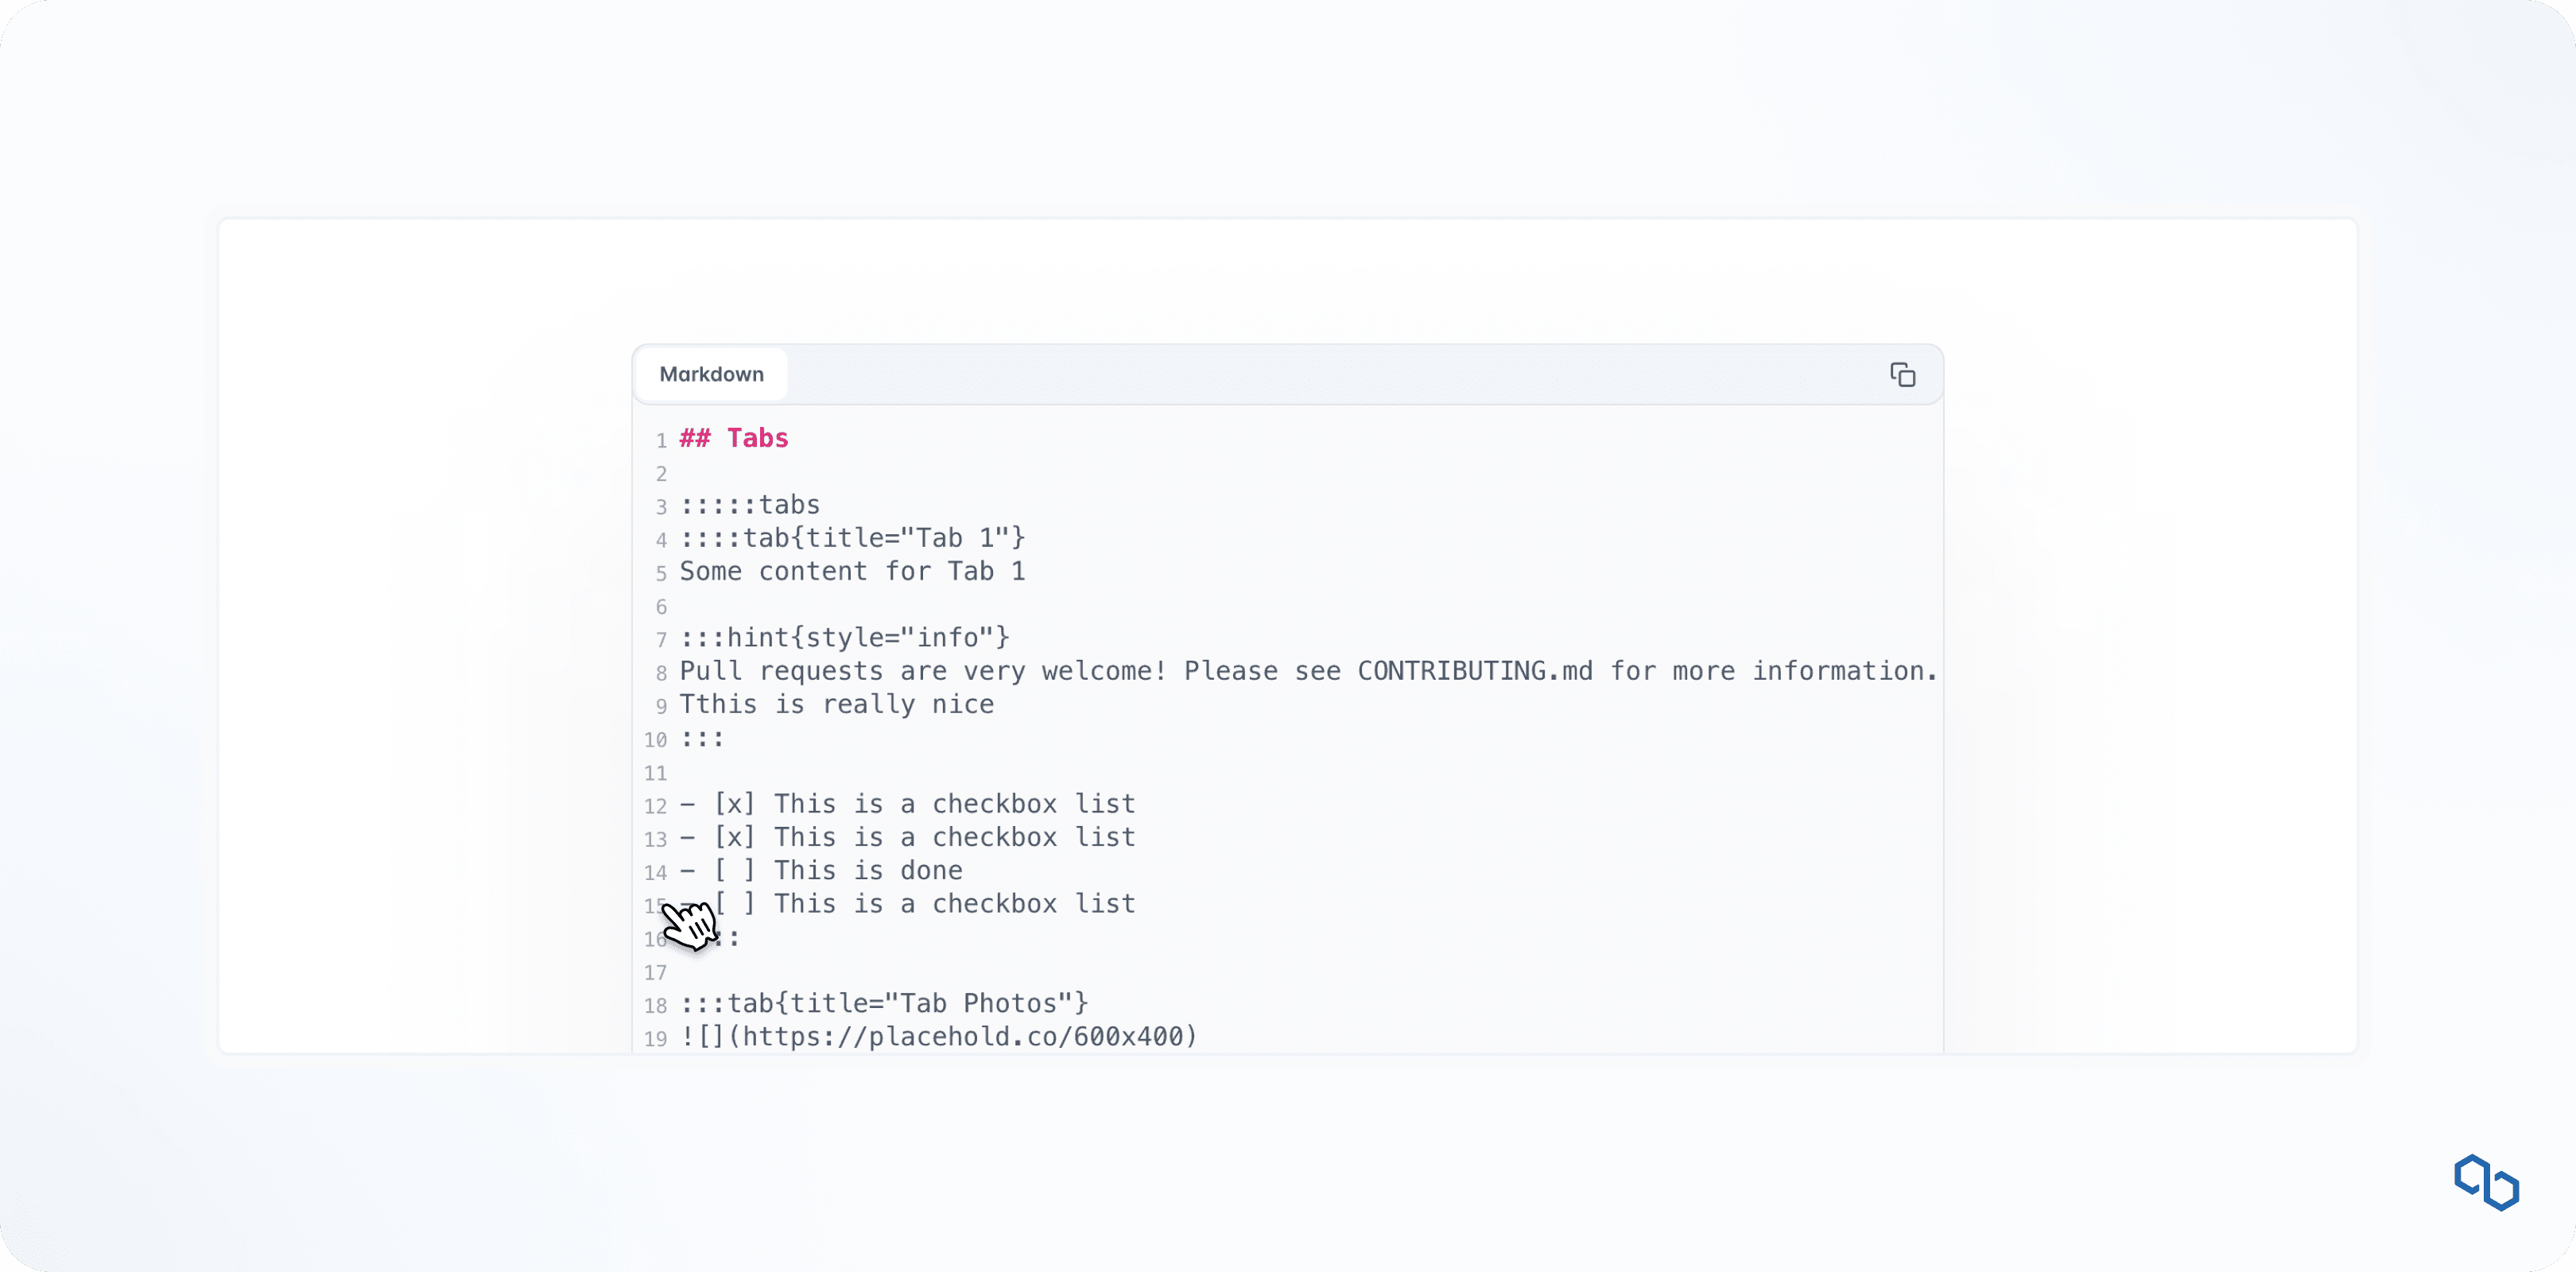Click the word CONTRIBUTING.md in code
This screenshot has height=1272, width=2576.
(1474, 671)
